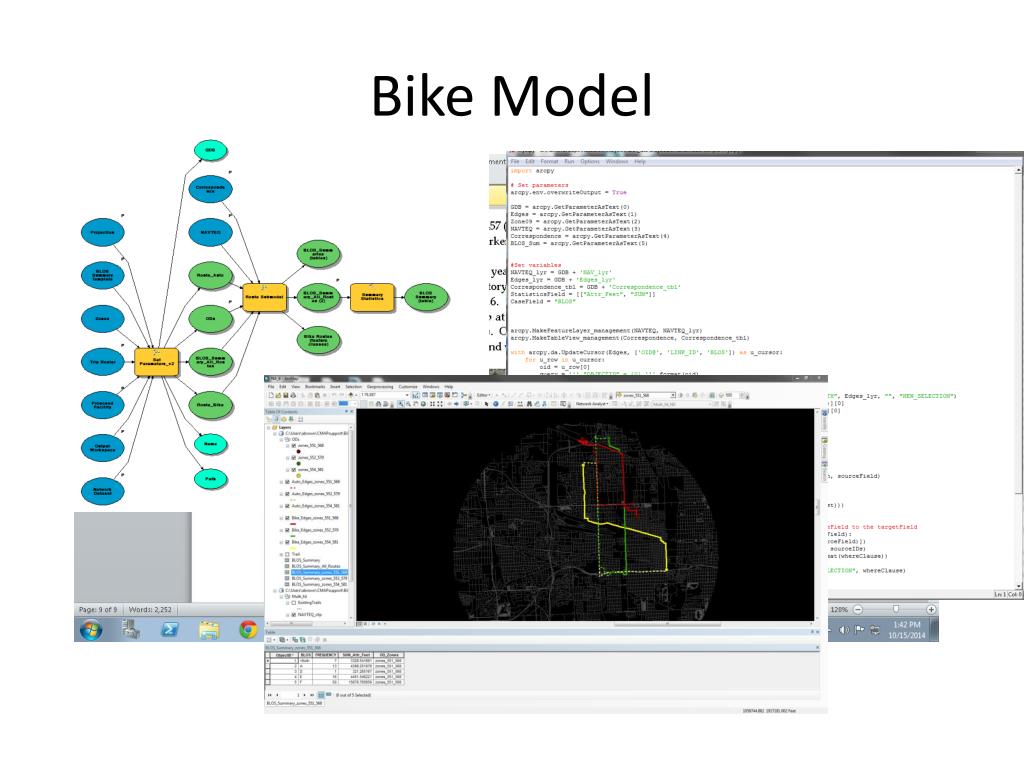Toggle the NAVTEQ_clip layer checkbox
Image resolution: width=1024 pixels, height=768 pixels.
[x=294, y=615]
